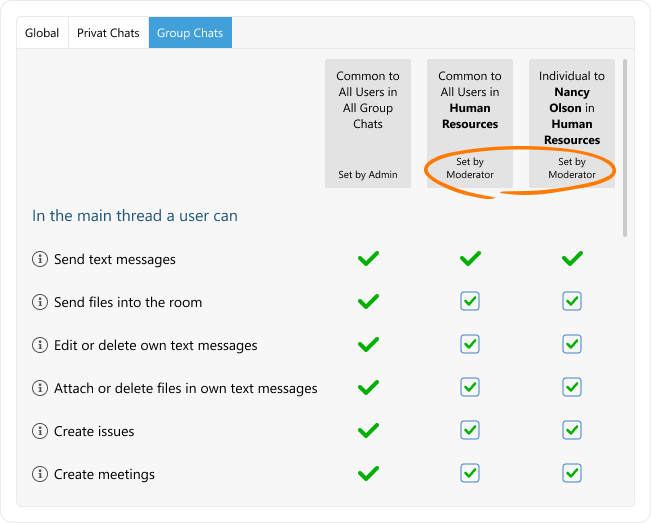
Task: Toggle Human Resources checkbox for Send files
Action: coord(470,301)
